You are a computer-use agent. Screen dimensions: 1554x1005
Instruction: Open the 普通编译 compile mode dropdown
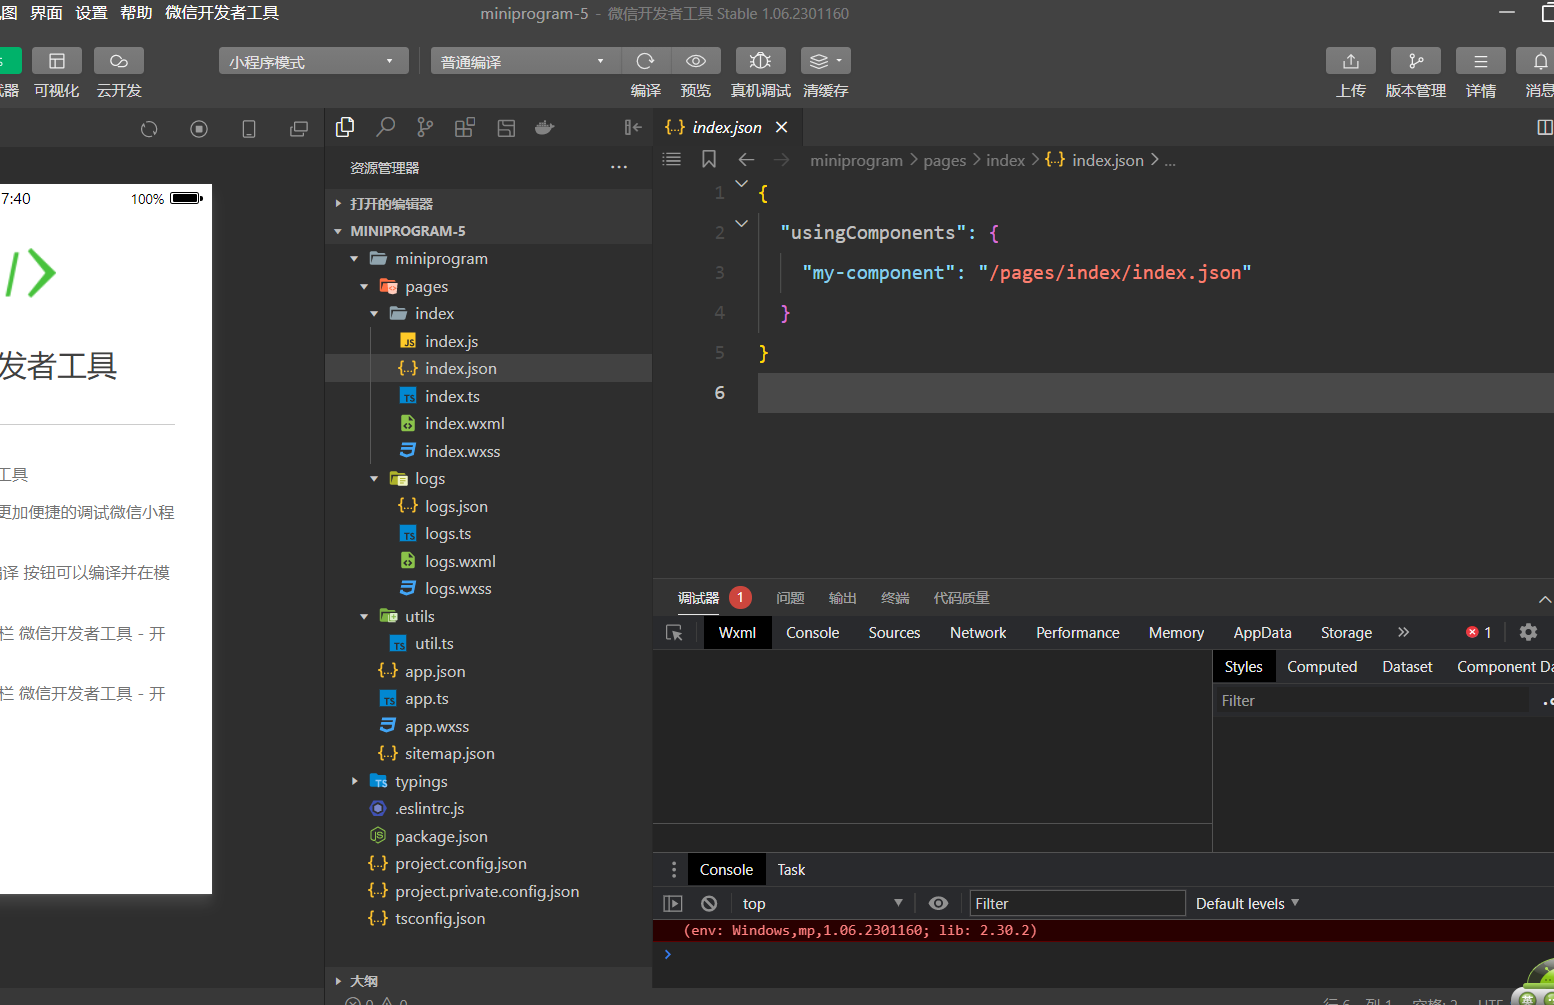pyautogui.click(x=526, y=61)
